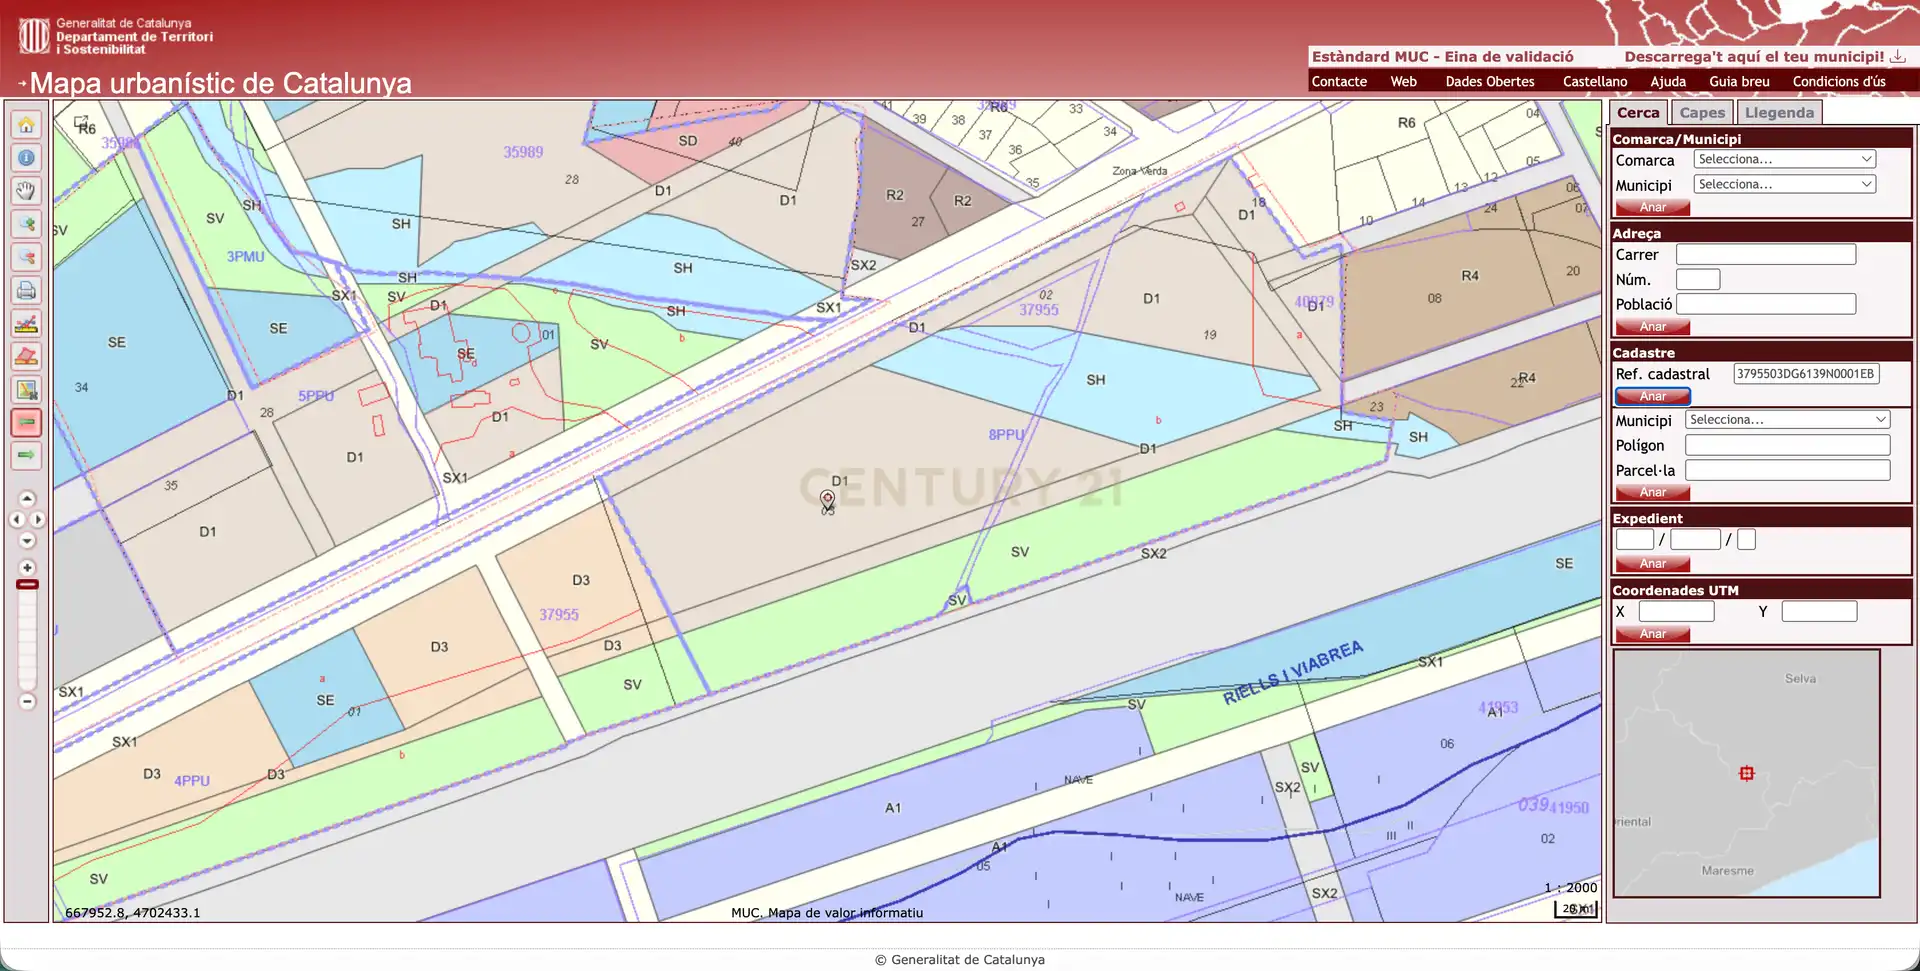Viewport: 1920px width, 971px height.
Task: Select the zoom-out magnifier tool
Action: point(27,257)
